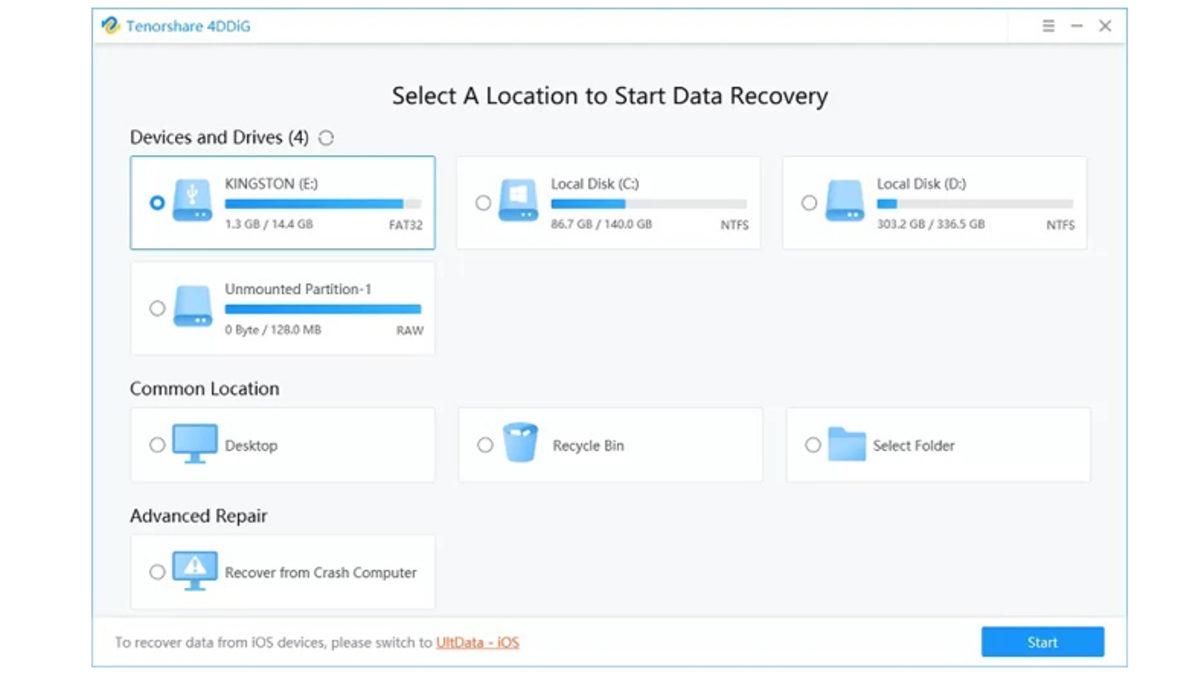The height and width of the screenshot is (675, 1200).
Task: Click the Select Folder icon
Action: (x=846, y=445)
